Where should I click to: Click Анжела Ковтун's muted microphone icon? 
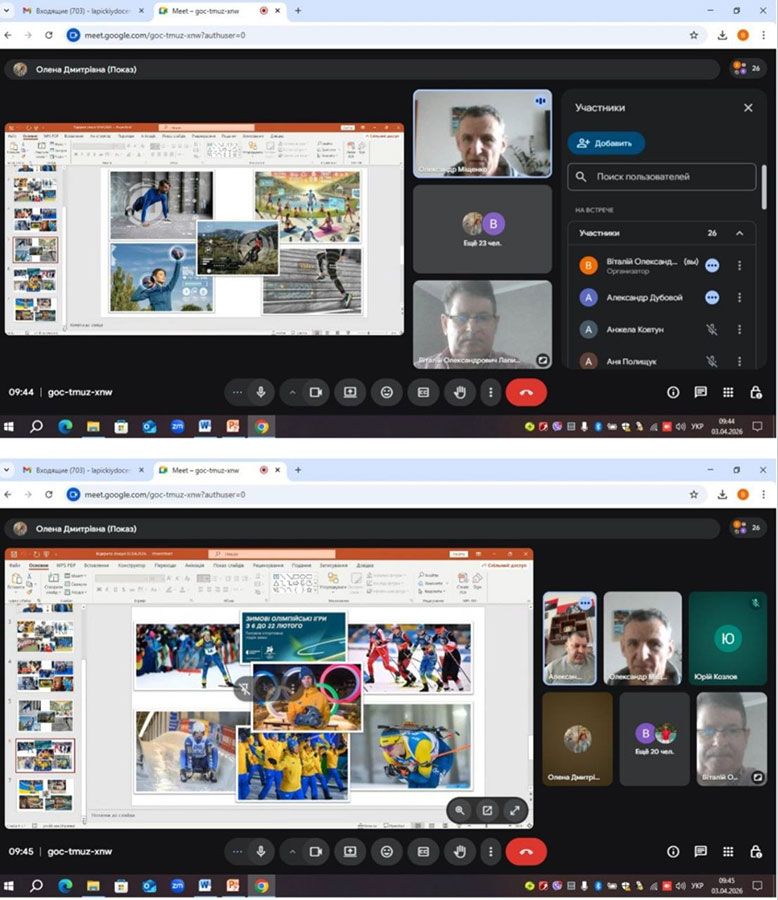pyautogui.click(x=712, y=329)
